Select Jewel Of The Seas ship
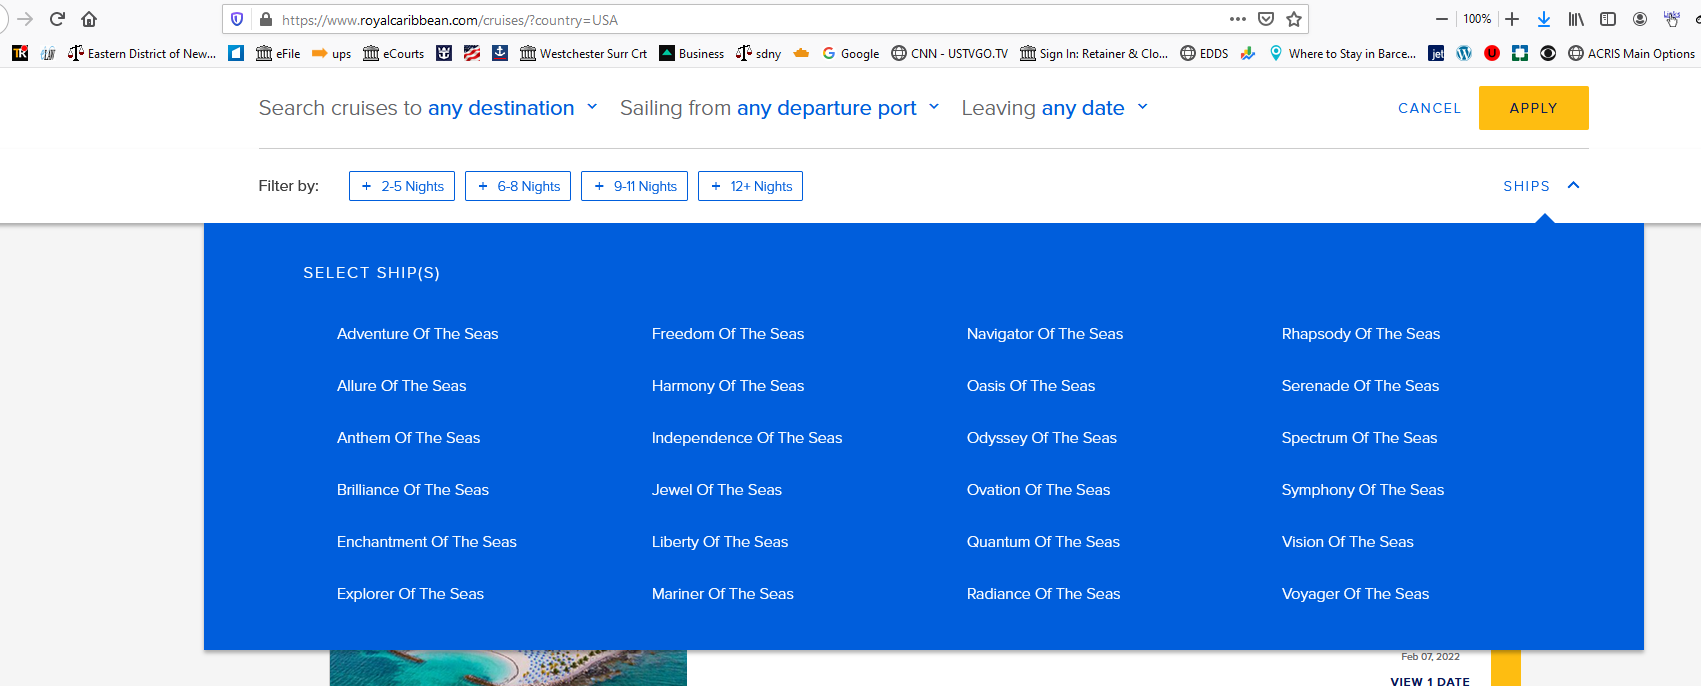The image size is (1701, 686). point(717,490)
